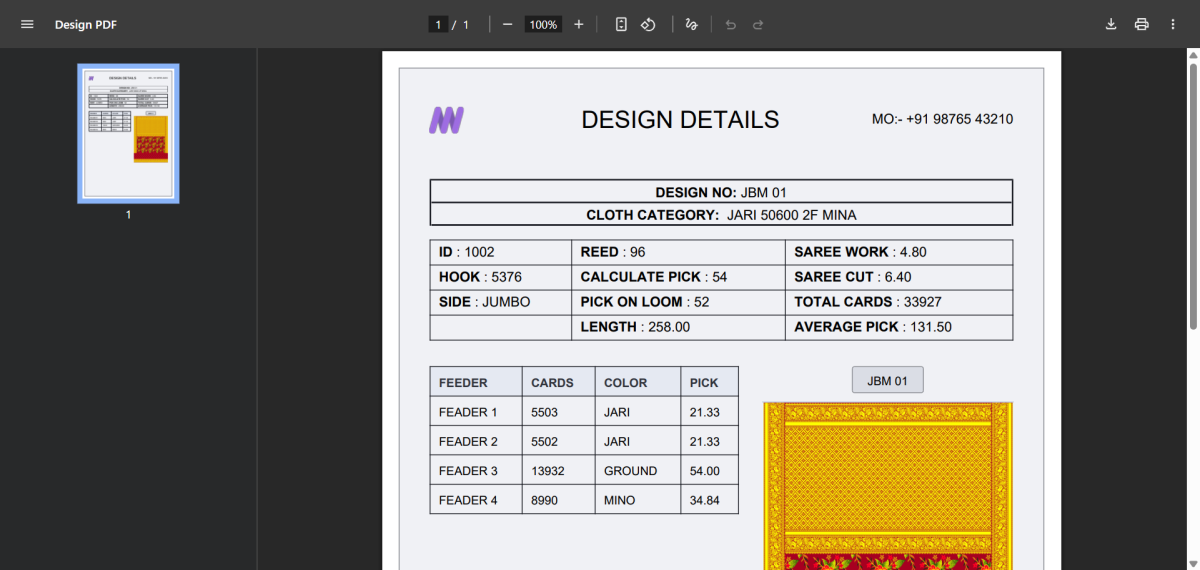This screenshot has height=570, width=1200.
Task: Open the more actions three-dot menu
Action: pos(1173,24)
